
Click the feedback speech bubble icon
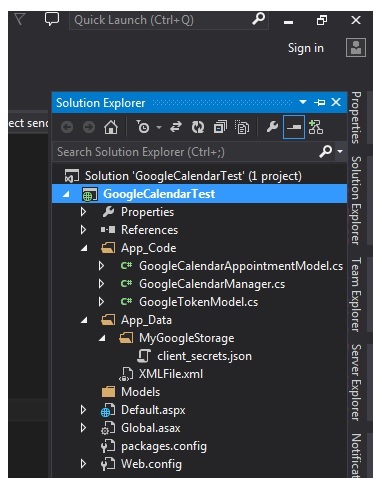52,19
